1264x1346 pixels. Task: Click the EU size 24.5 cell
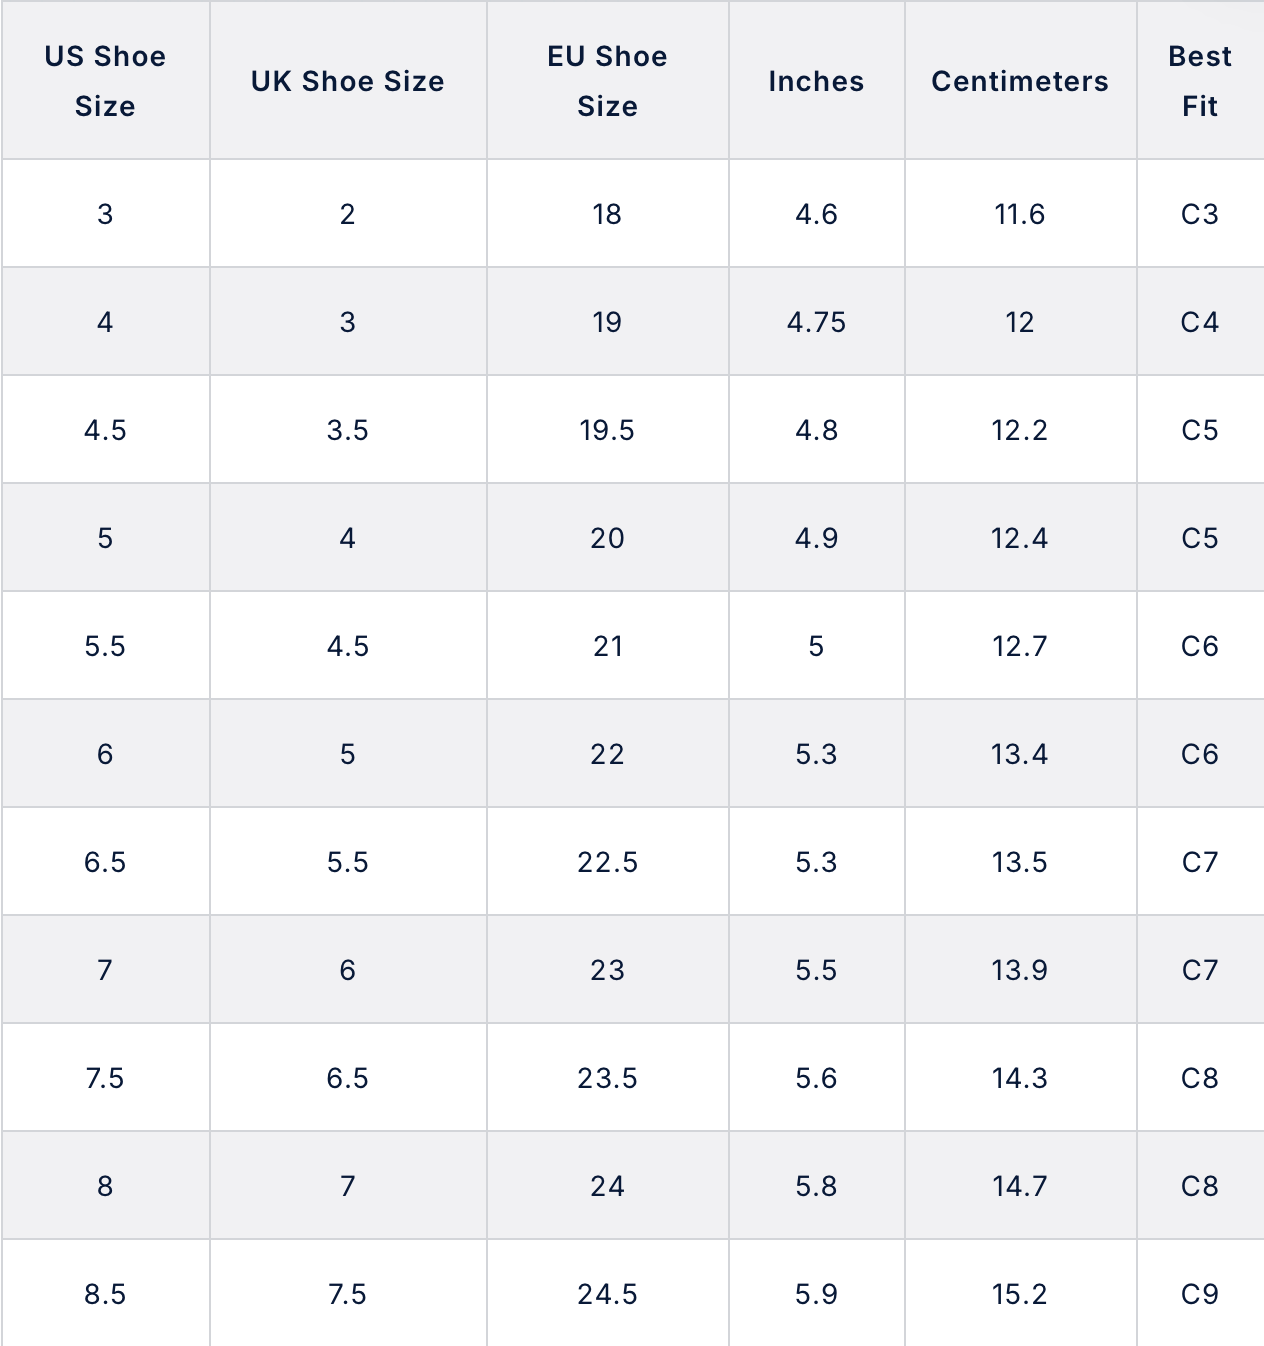tap(608, 1292)
